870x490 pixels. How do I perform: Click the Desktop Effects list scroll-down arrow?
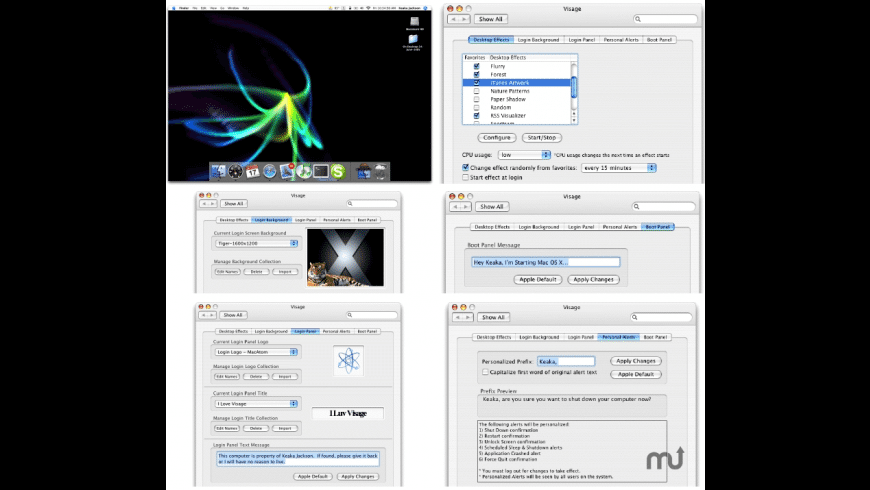click(574, 120)
